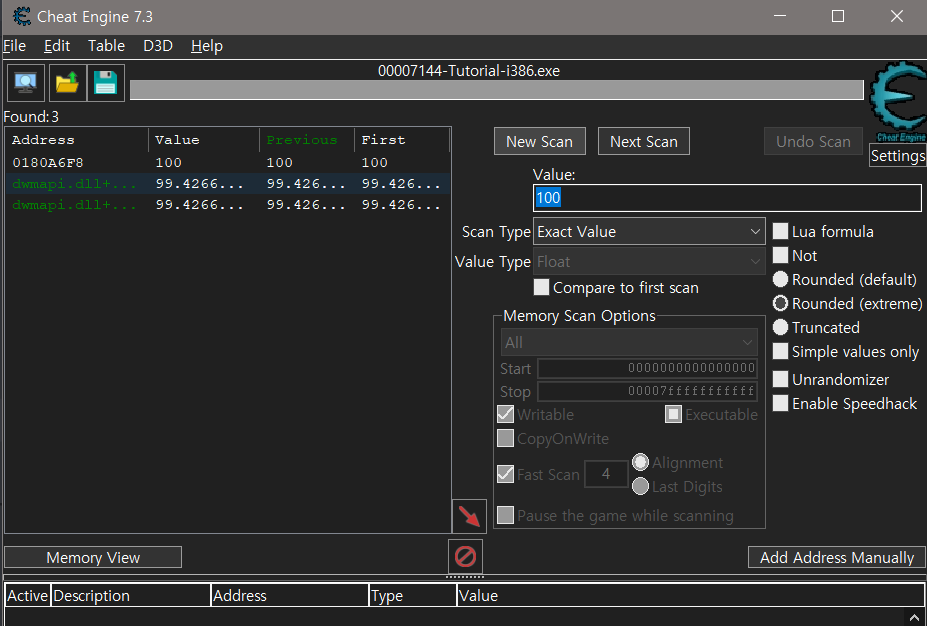
Task: Click the Cheat Engine logo graphic
Action: 897,100
